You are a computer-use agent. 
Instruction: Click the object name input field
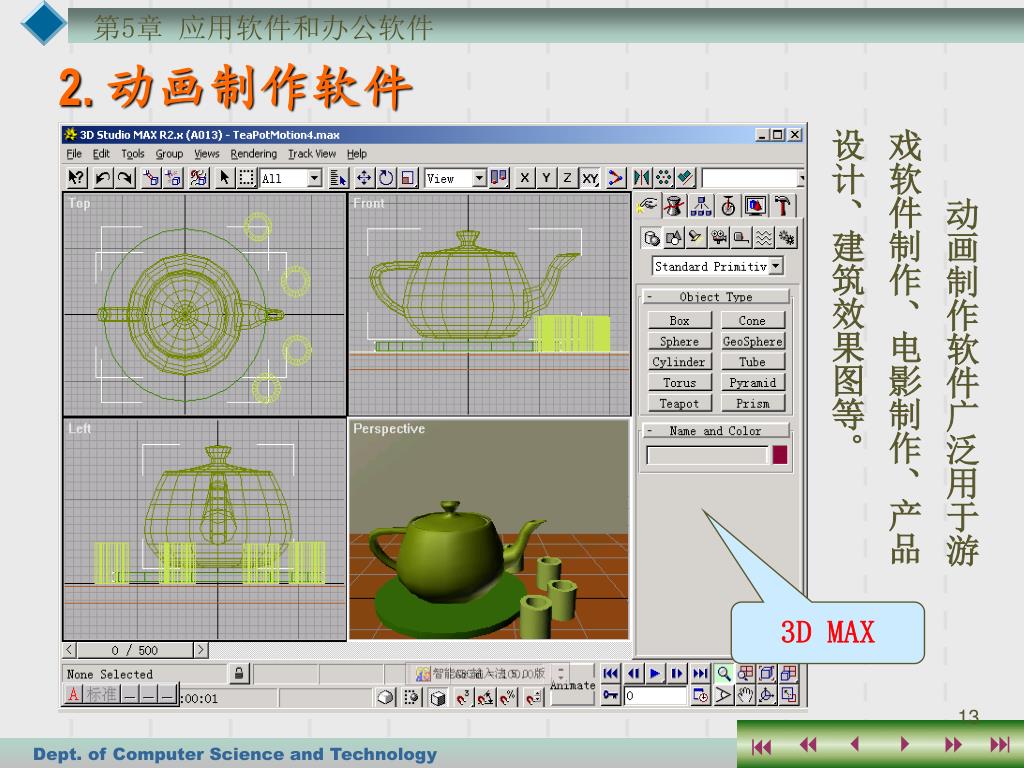707,455
